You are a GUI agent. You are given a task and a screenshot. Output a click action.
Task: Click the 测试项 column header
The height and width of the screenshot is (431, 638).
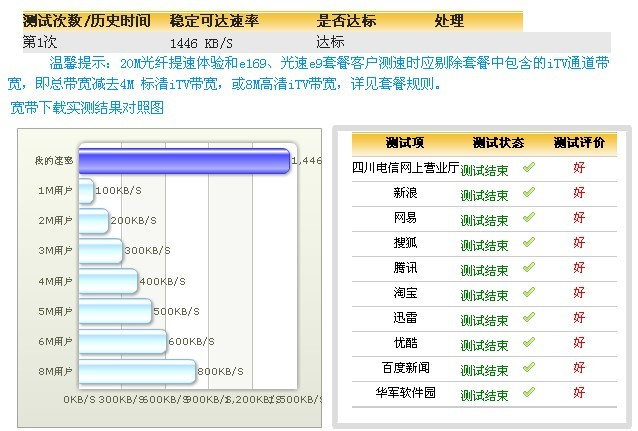pos(405,142)
